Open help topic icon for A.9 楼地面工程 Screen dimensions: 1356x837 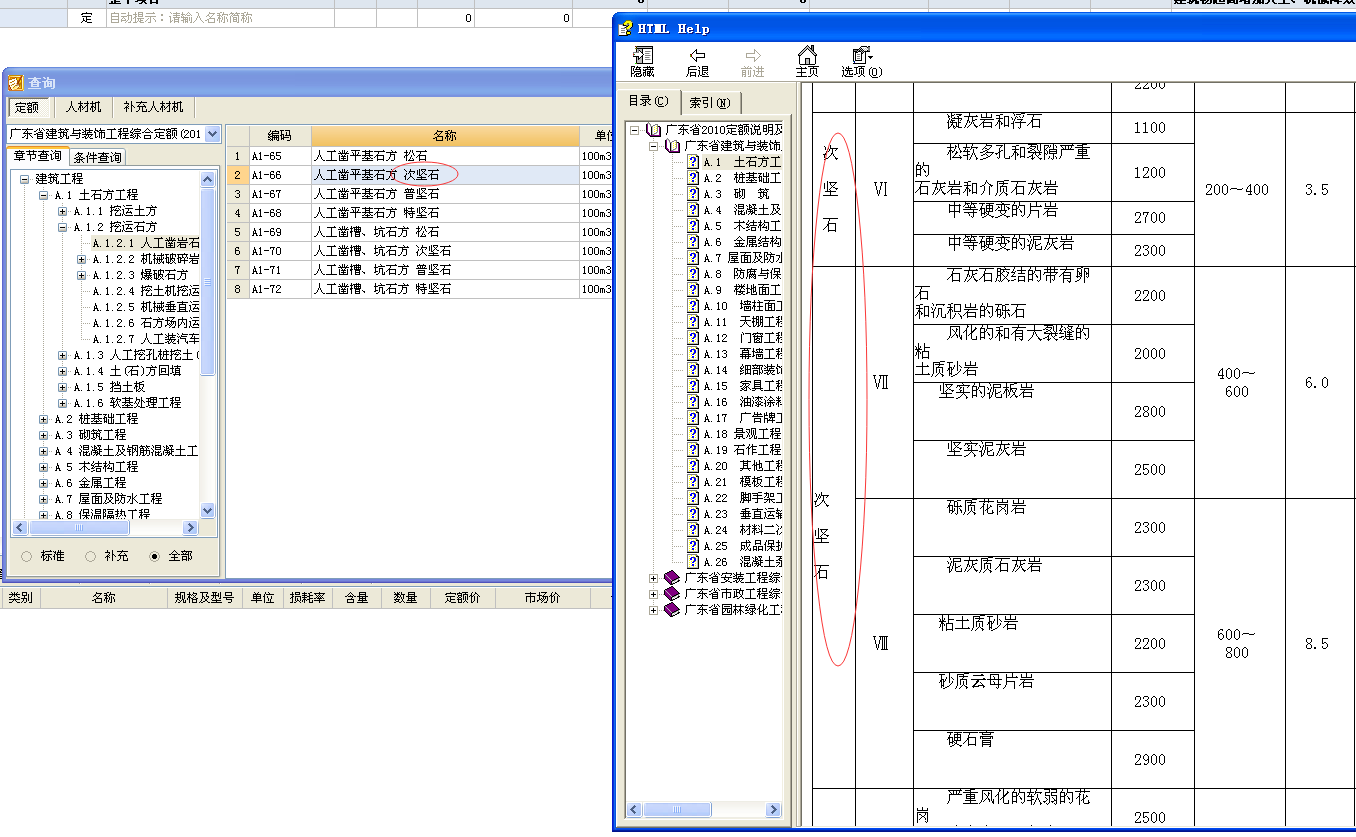[x=693, y=290]
